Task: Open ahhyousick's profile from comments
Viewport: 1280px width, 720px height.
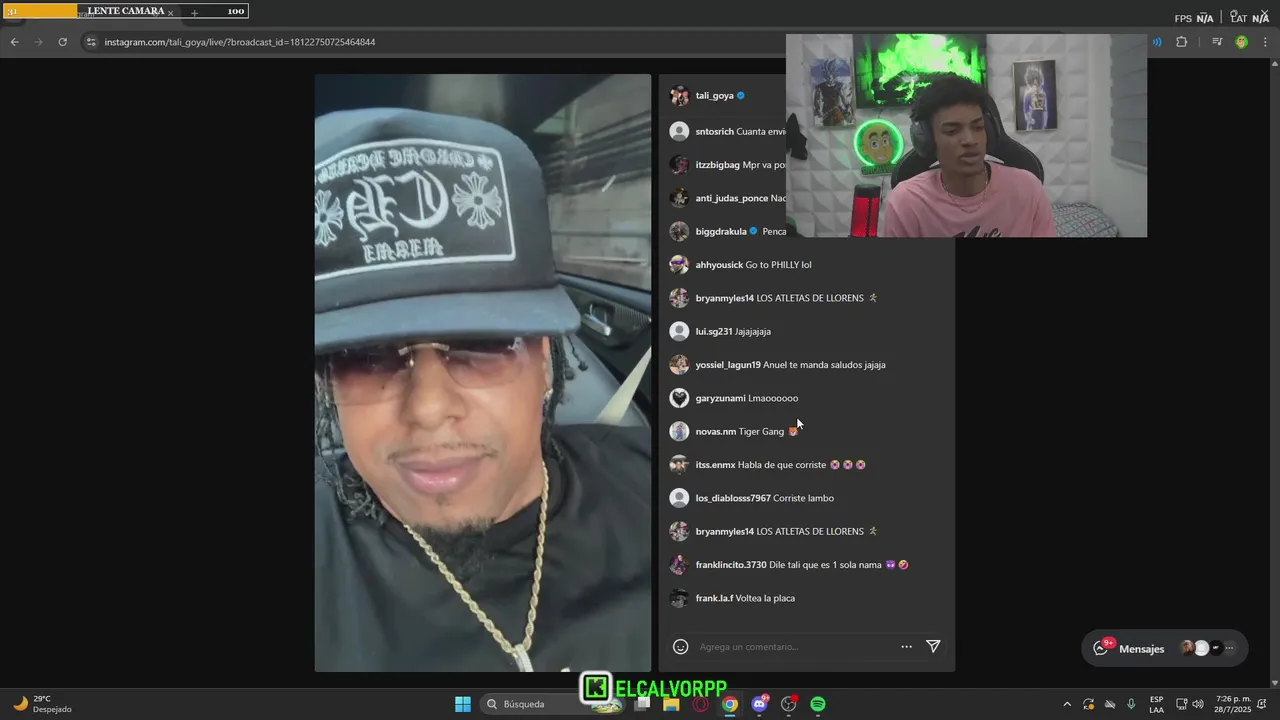Action: pyautogui.click(x=719, y=265)
